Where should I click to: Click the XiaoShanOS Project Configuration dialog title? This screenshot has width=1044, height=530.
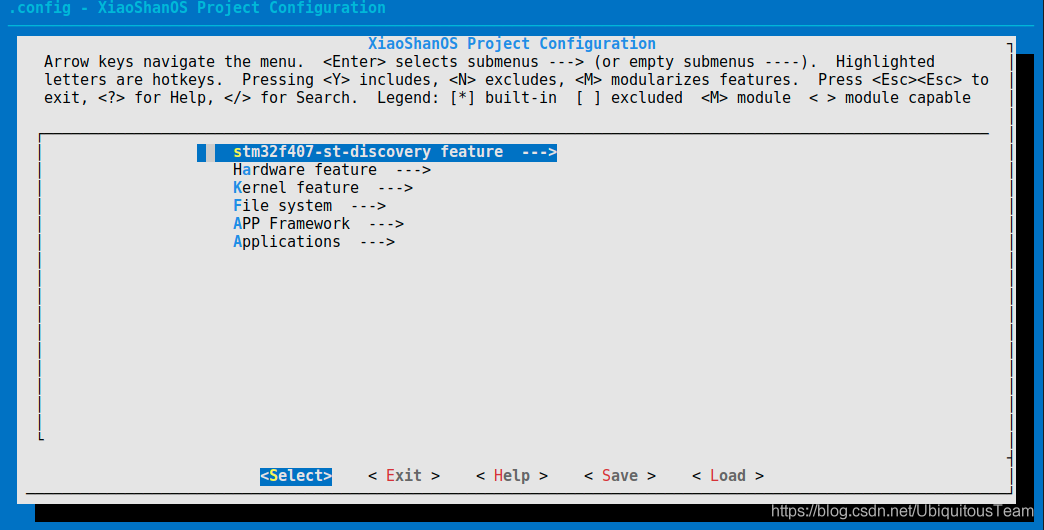[512, 44]
